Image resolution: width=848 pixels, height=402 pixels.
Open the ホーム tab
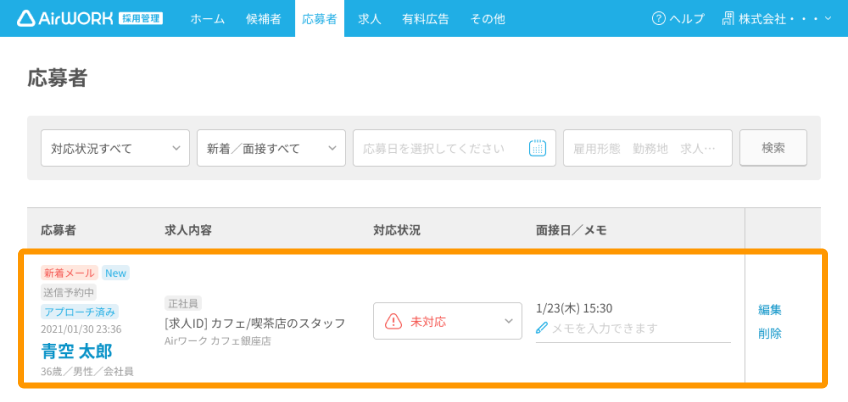[208, 19]
